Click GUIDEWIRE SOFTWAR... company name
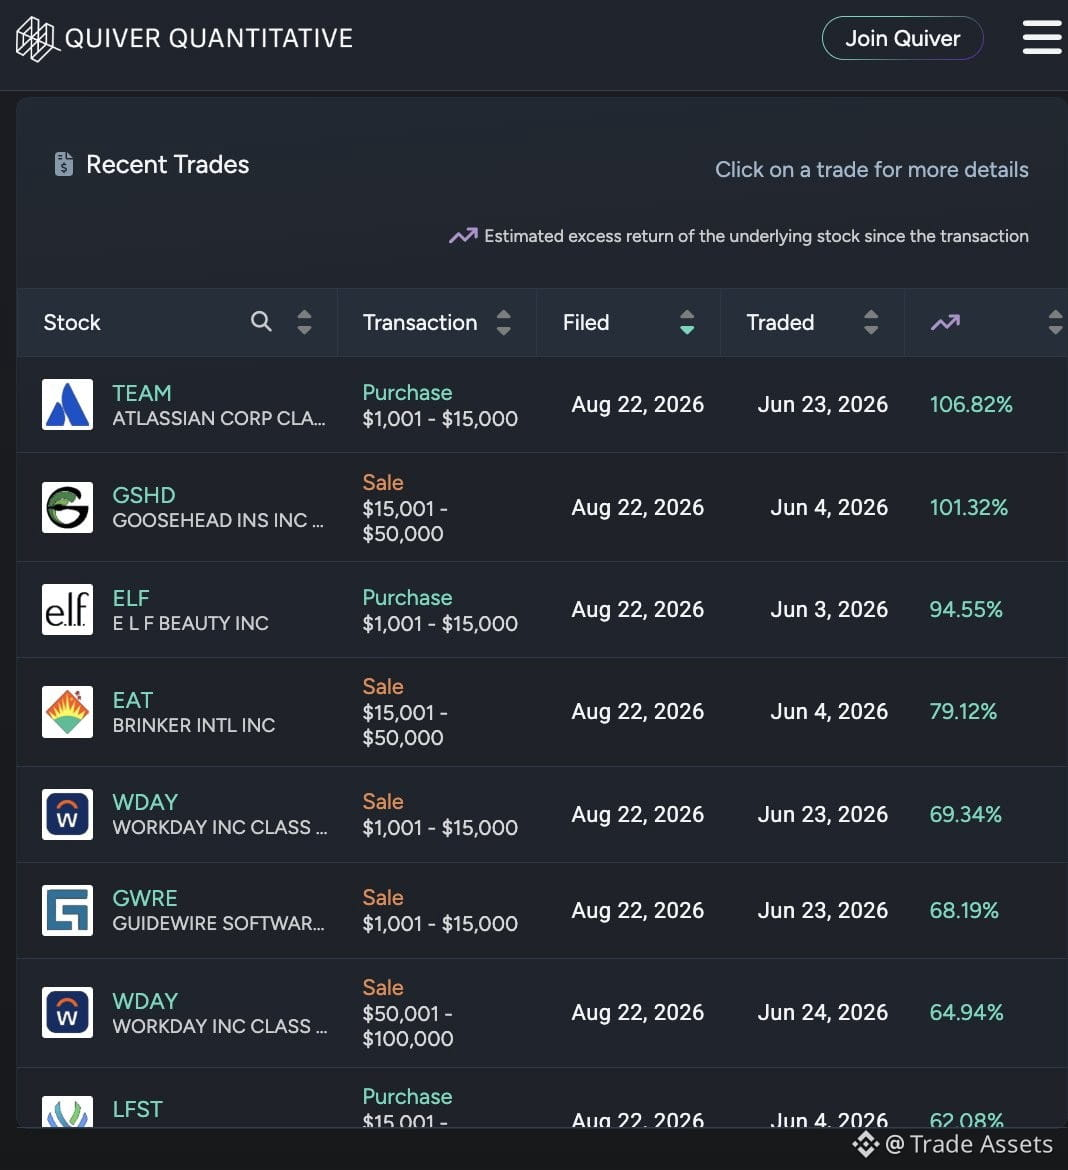Image resolution: width=1068 pixels, height=1170 pixels. (x=218, y=924)
